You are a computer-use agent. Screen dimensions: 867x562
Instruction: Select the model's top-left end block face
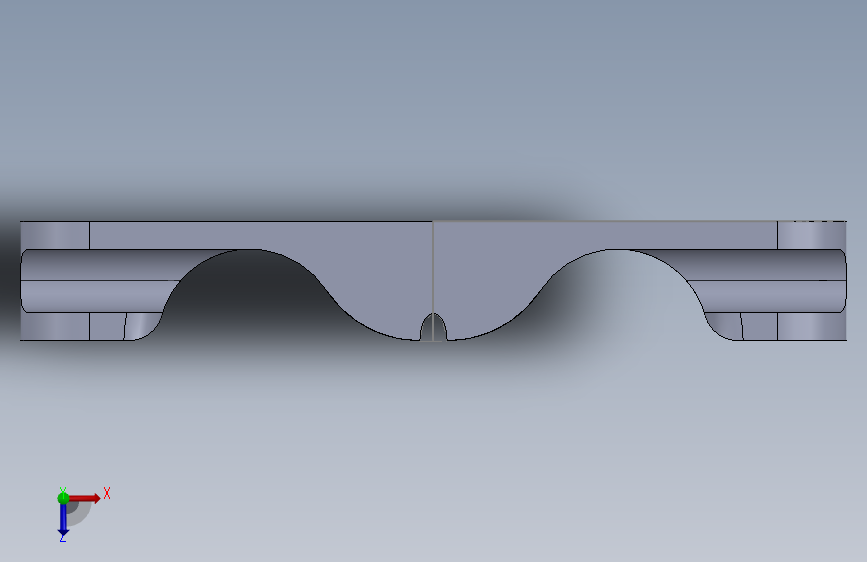click(55, 235)
